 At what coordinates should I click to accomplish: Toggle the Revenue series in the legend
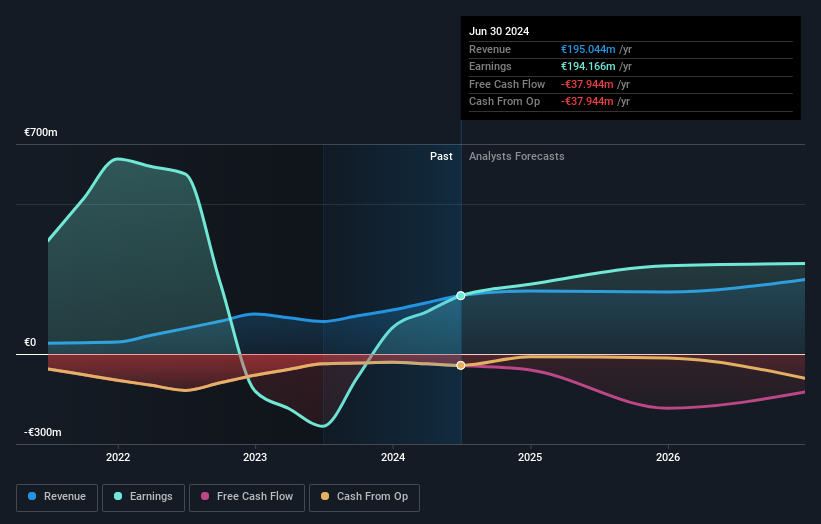pos(57,497)
